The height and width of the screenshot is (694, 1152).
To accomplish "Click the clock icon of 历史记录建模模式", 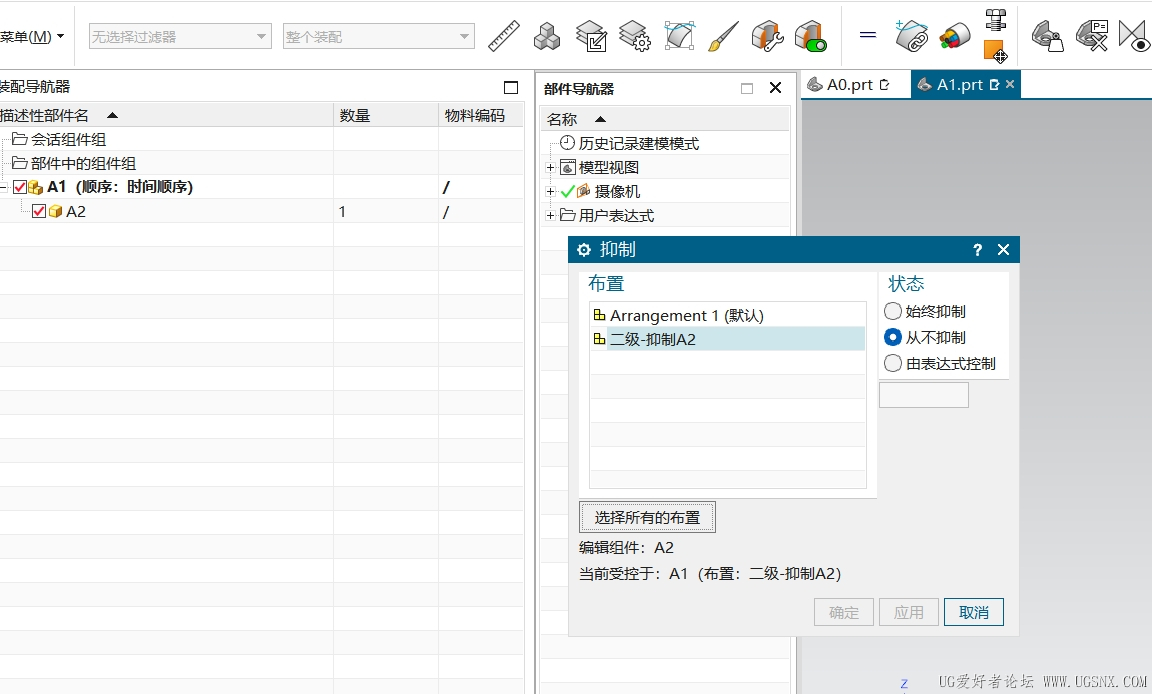I will 567,142.
